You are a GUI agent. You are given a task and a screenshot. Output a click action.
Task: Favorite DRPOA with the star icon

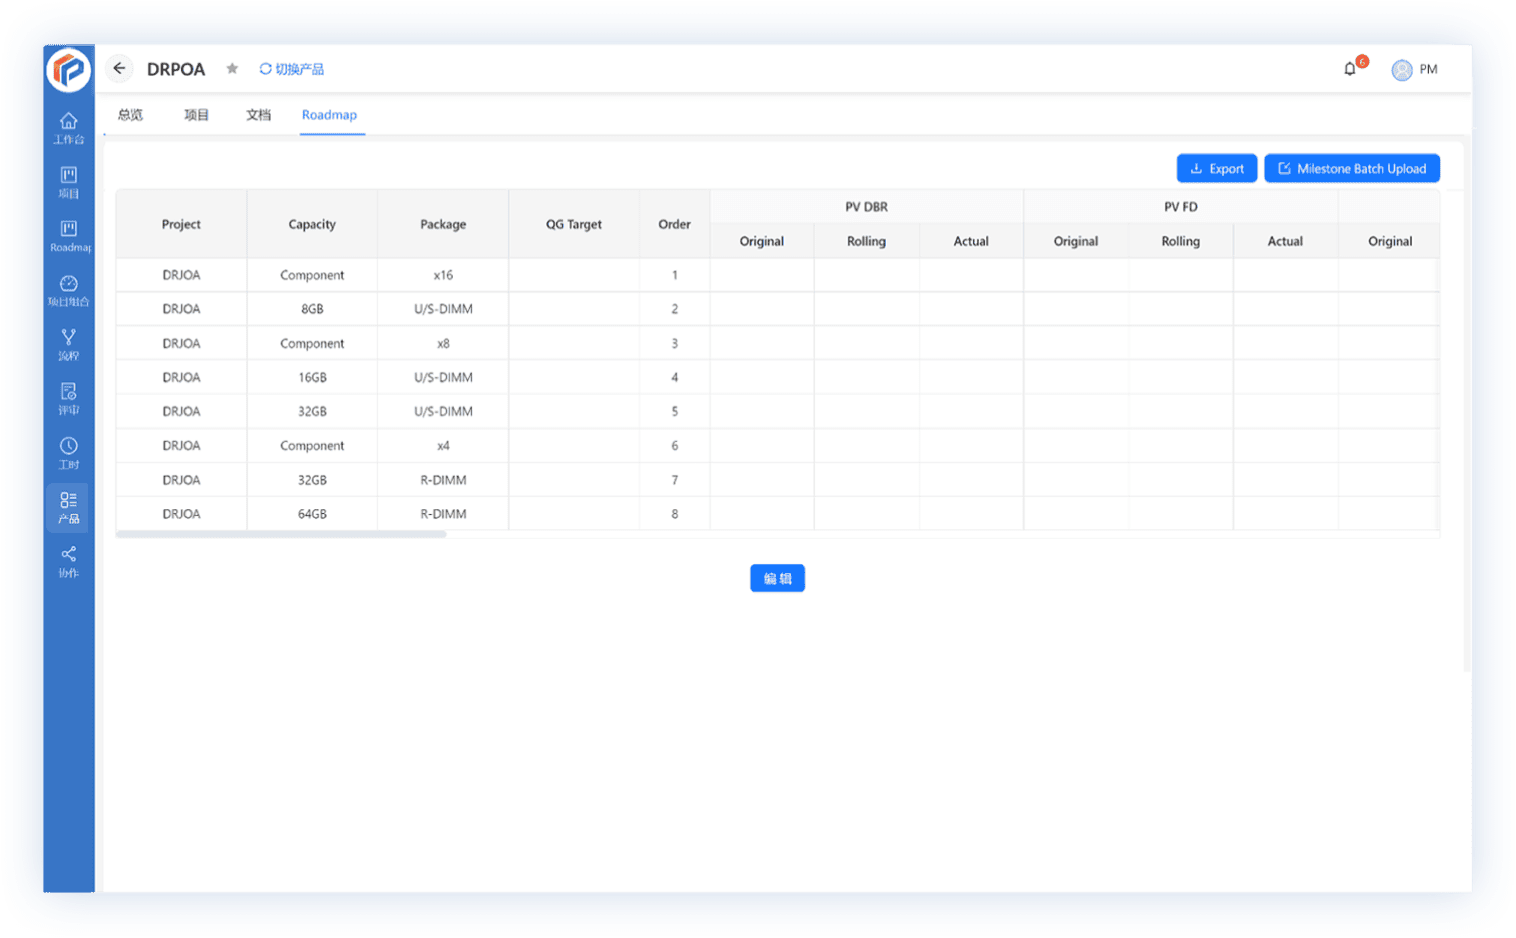pos(232,68)
